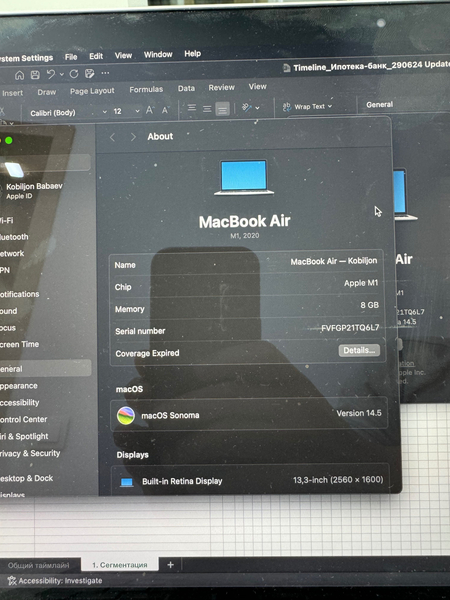Select Wi-Fi in Settings sidebar
The height and width of the screenshot is (600, 450).
tap(7, 220)
